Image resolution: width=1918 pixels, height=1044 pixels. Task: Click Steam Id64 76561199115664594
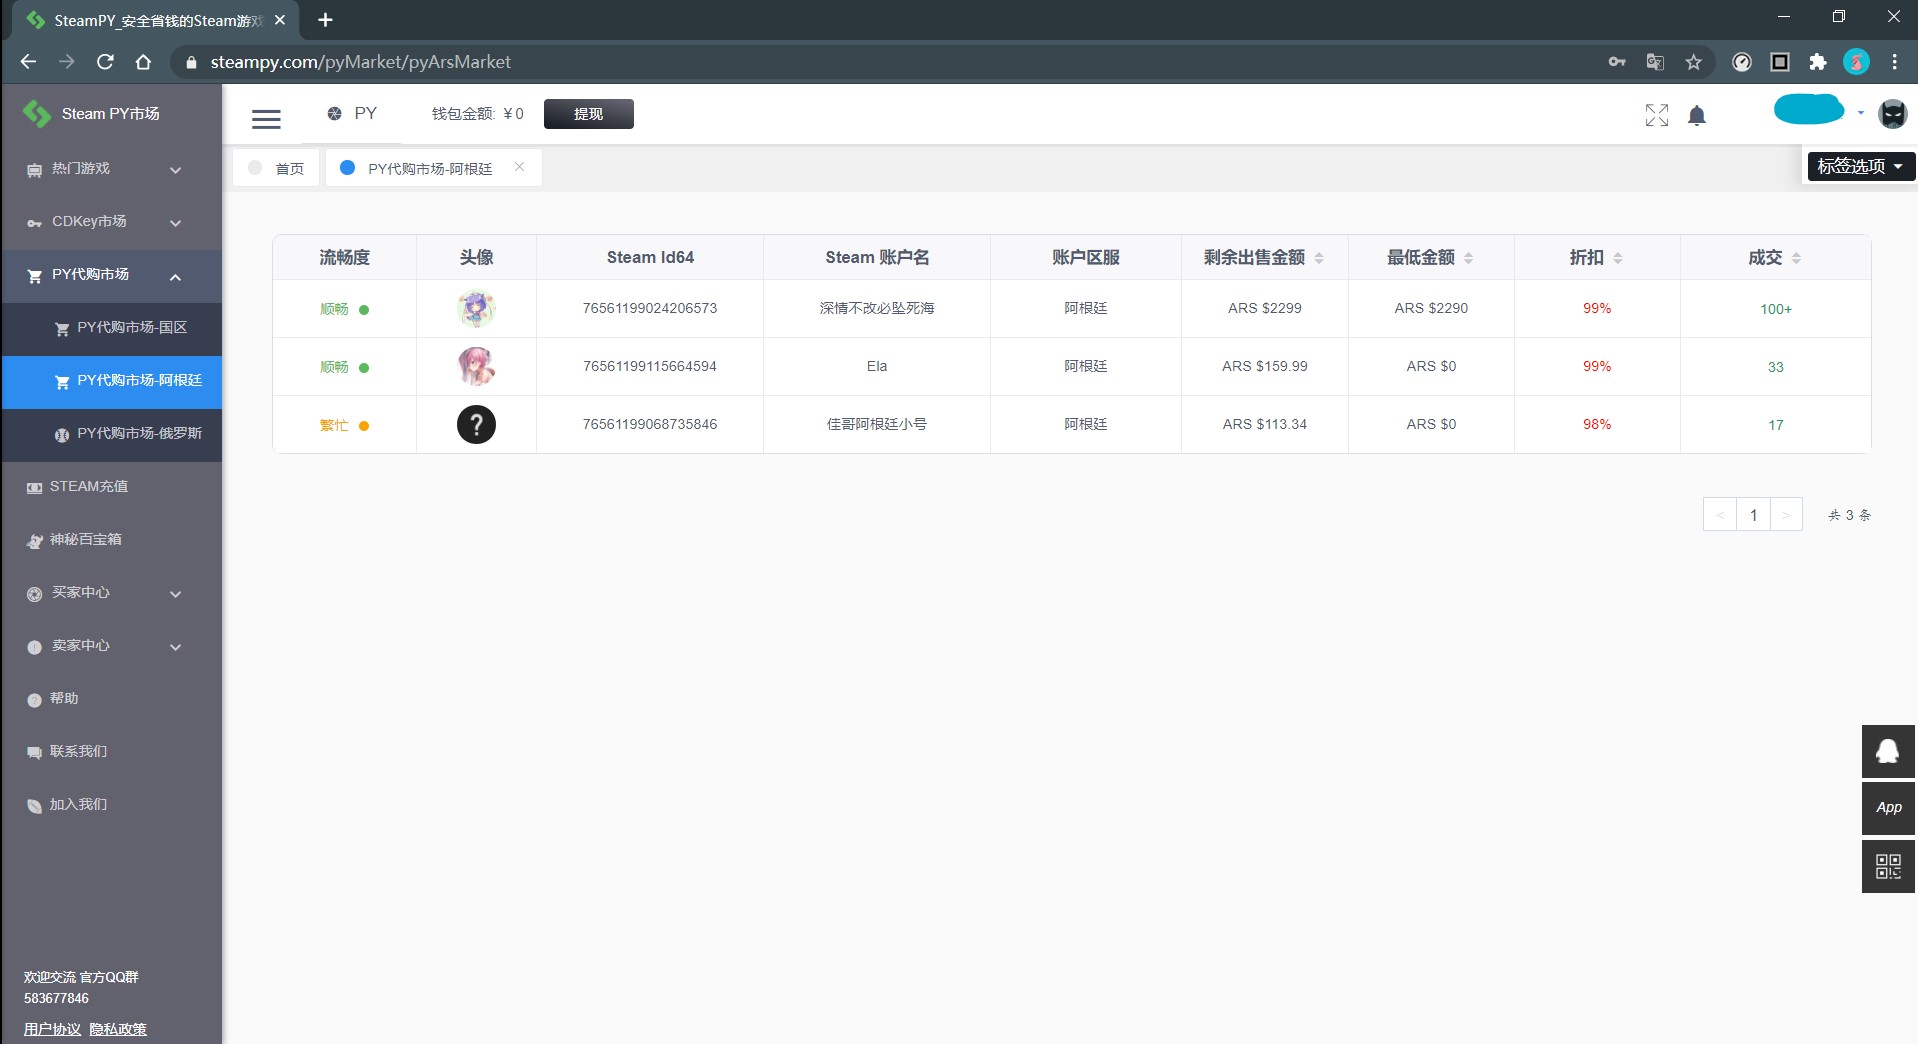click(650, 366)
